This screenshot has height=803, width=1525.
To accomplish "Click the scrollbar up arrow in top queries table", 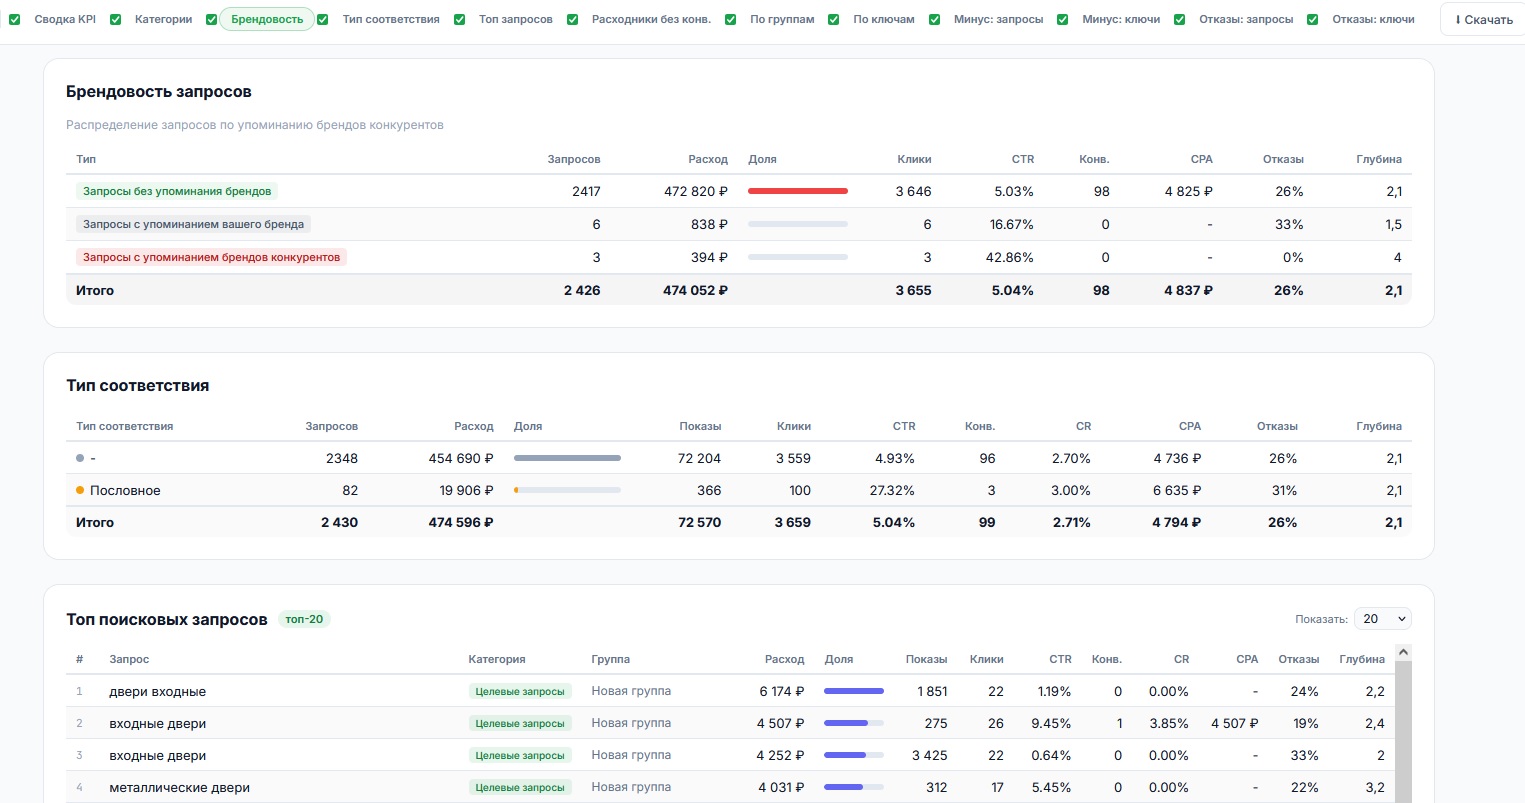I will pyautogui.click(x=1403, y=652).
